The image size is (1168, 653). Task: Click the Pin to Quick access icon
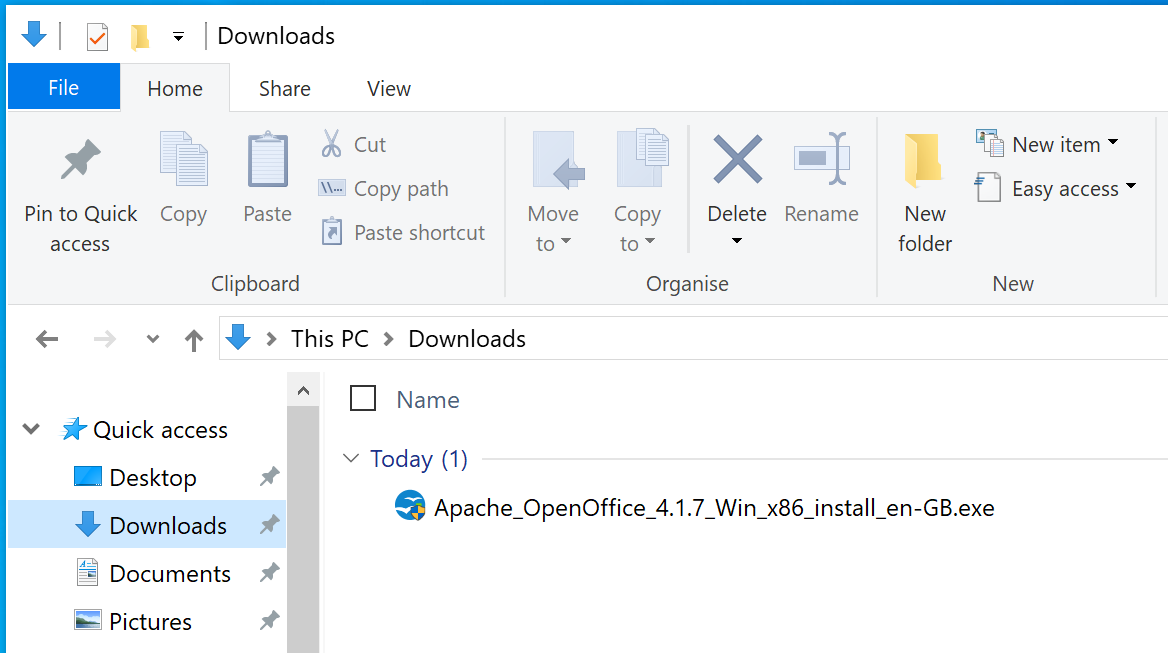80,161
